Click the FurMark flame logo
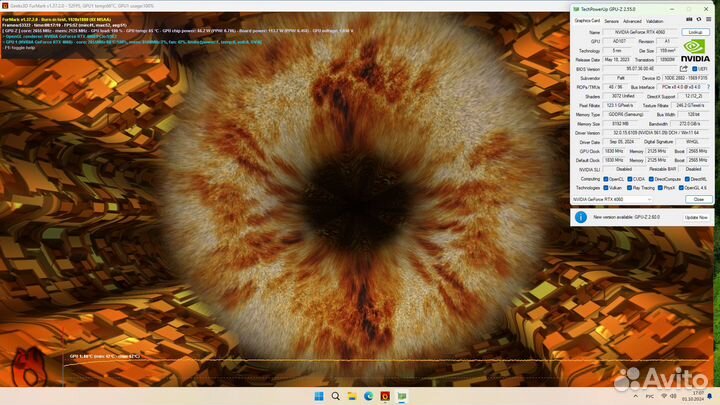 point(29,366)
